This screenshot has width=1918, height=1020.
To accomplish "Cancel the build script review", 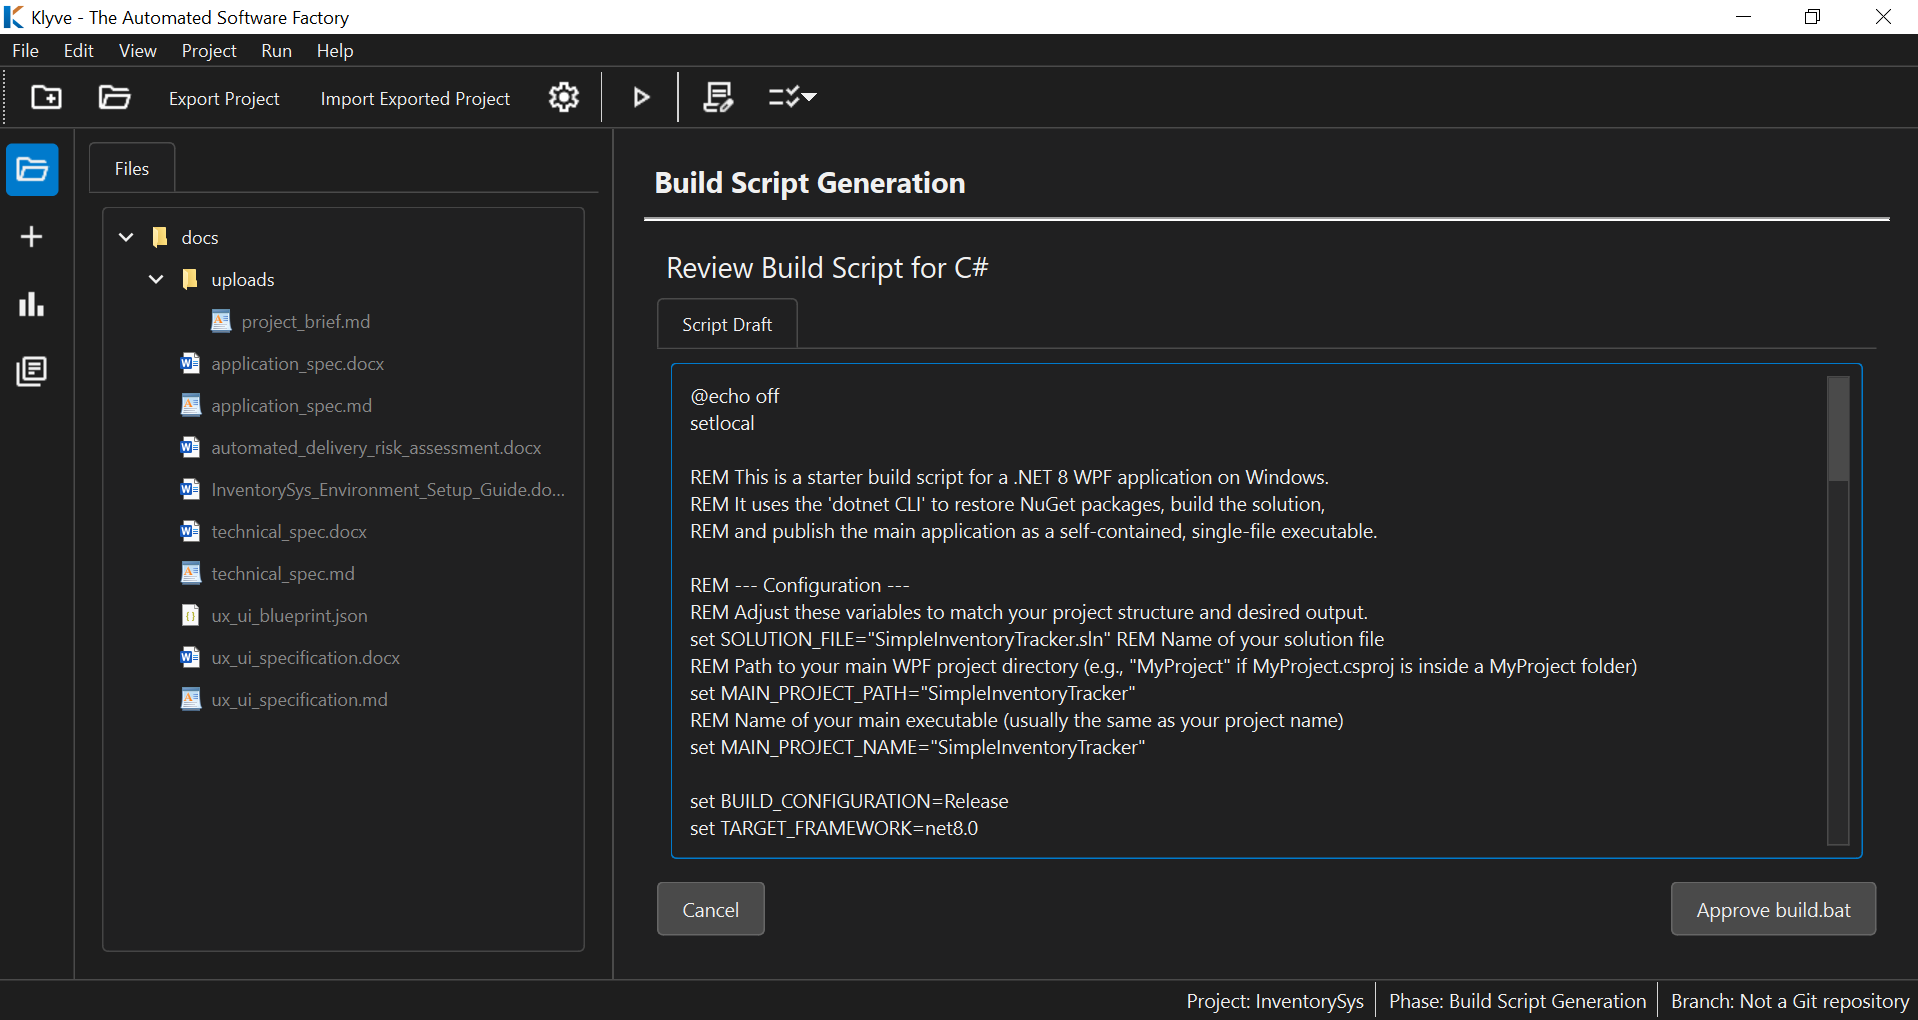I will tap(710, 909).
